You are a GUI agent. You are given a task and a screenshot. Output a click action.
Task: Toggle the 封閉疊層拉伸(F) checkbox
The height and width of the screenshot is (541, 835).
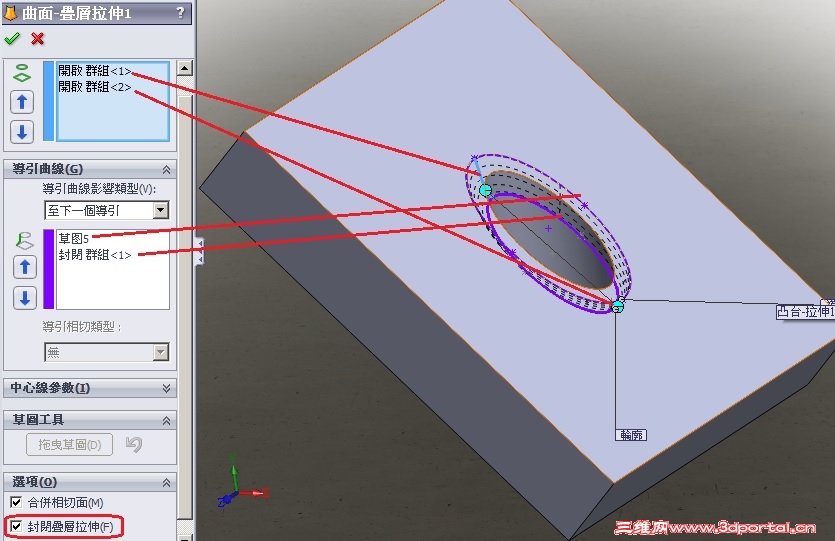(x=17, y=527)
